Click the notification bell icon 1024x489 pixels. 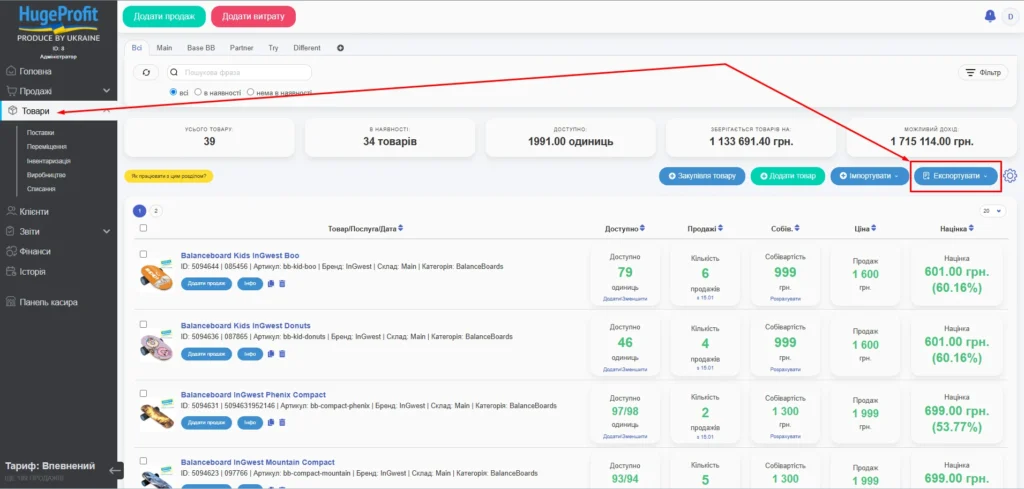990,16
